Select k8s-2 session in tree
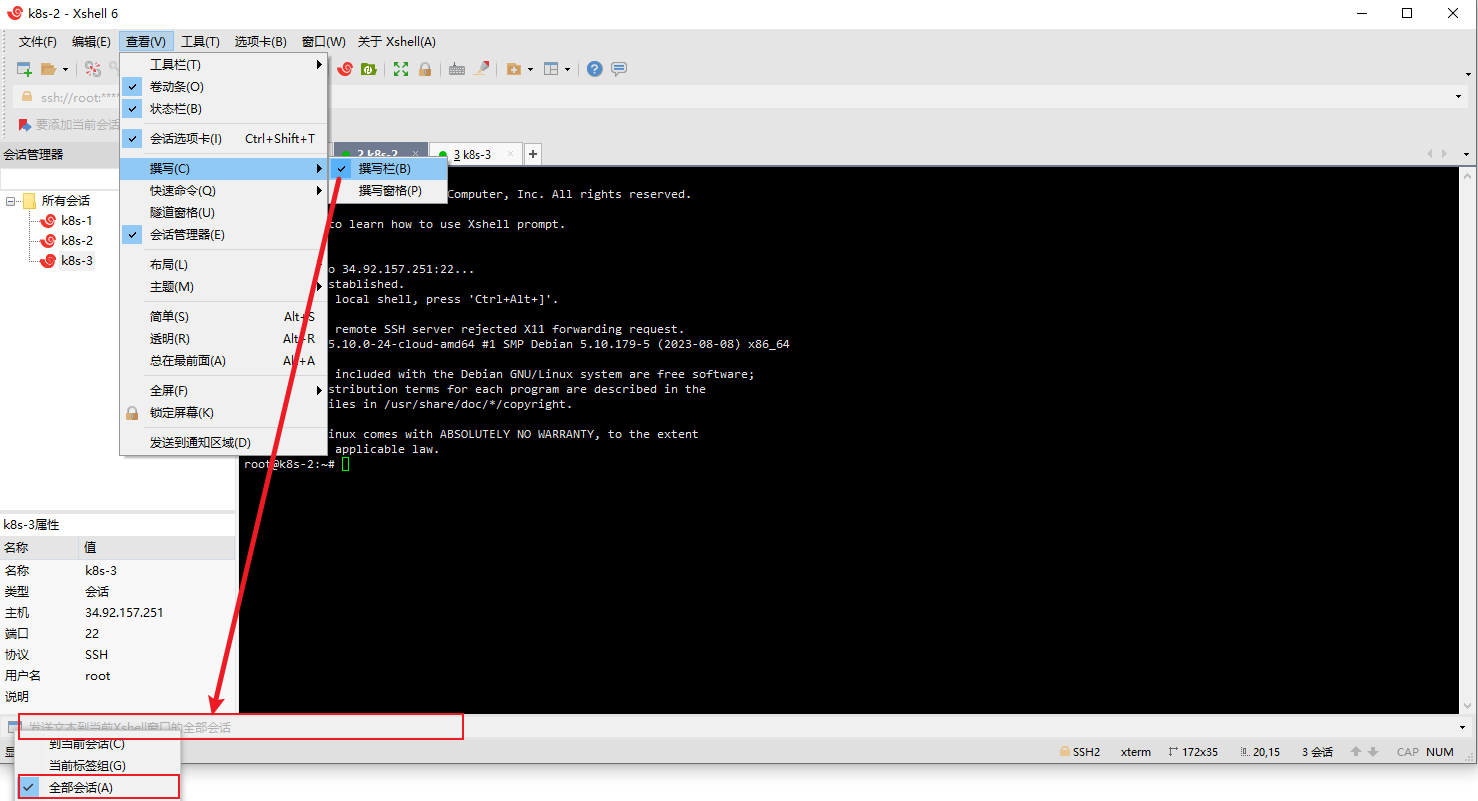This screenshot has height=801, width=1478. pos(76,241)
